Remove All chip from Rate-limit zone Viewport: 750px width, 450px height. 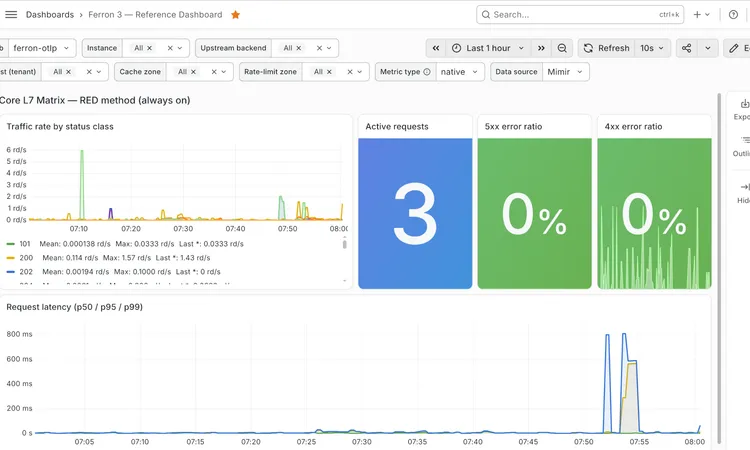click(329, 72)
